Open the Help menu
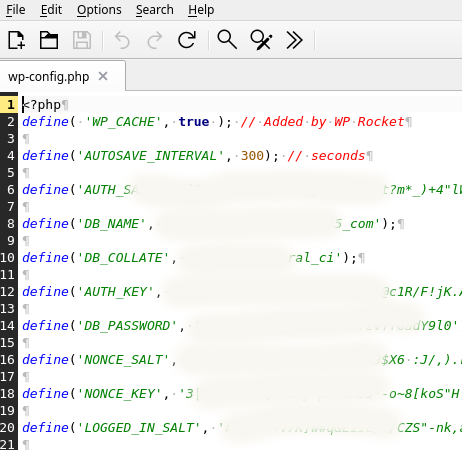462x450 pixels. (201, 10)
